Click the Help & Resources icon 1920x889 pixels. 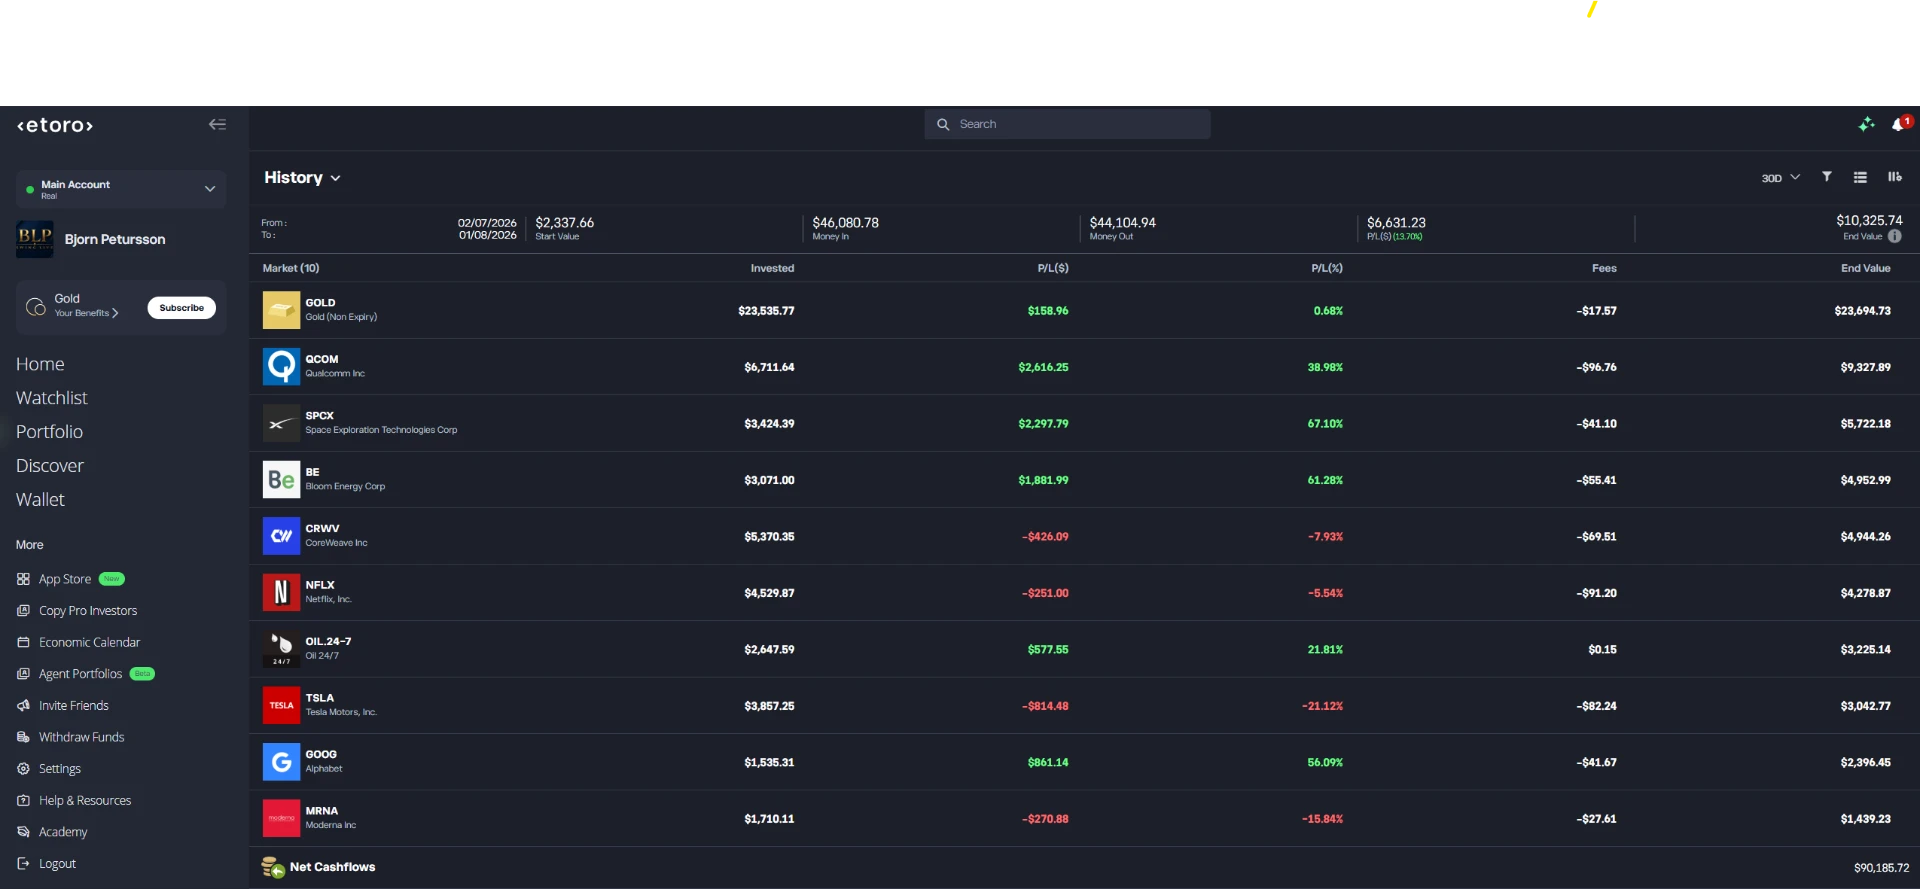tap(23, 801)
